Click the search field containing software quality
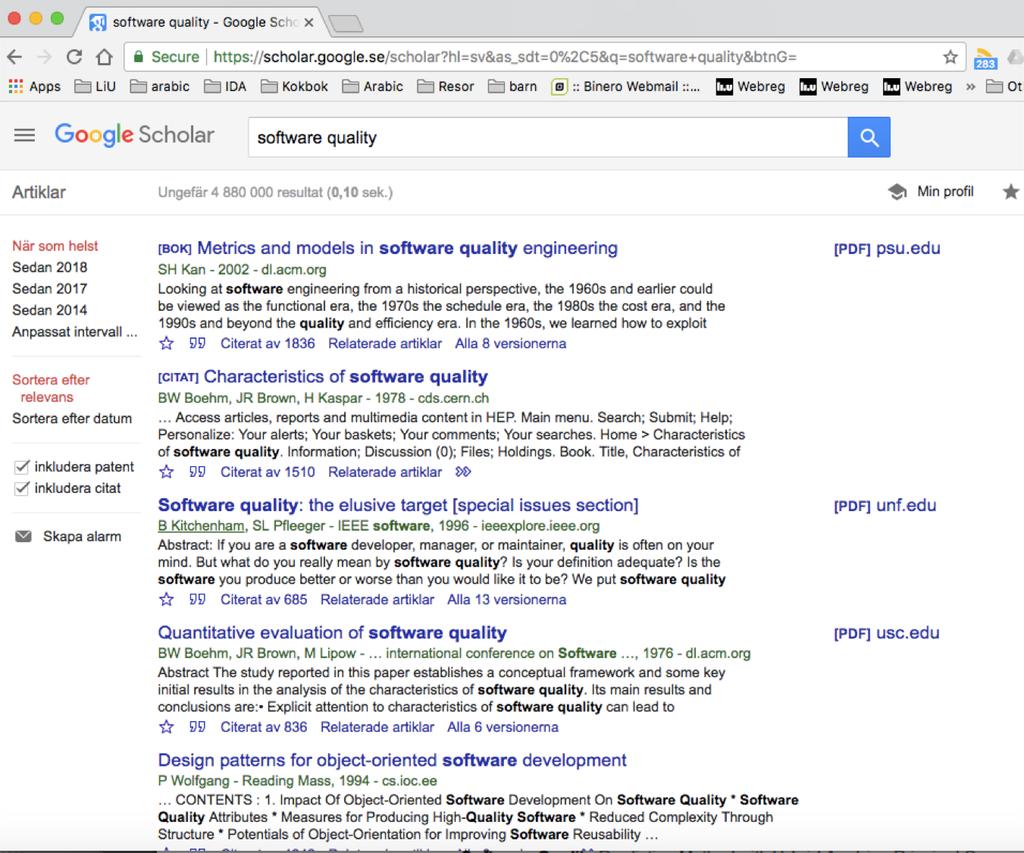The width and height of the screenshot is (1024, 853). 548,137
